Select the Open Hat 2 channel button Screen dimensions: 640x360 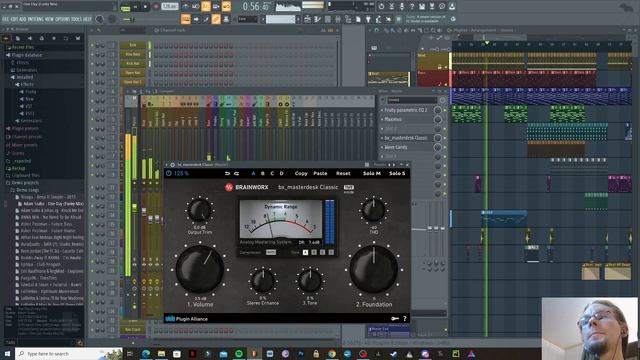point(133,82)
